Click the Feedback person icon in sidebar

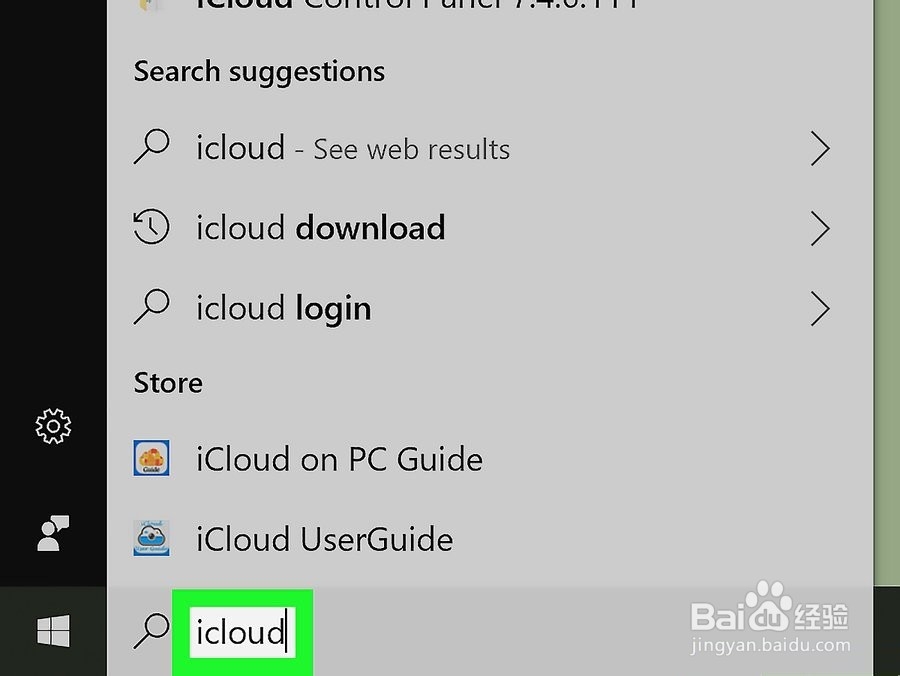53,534
